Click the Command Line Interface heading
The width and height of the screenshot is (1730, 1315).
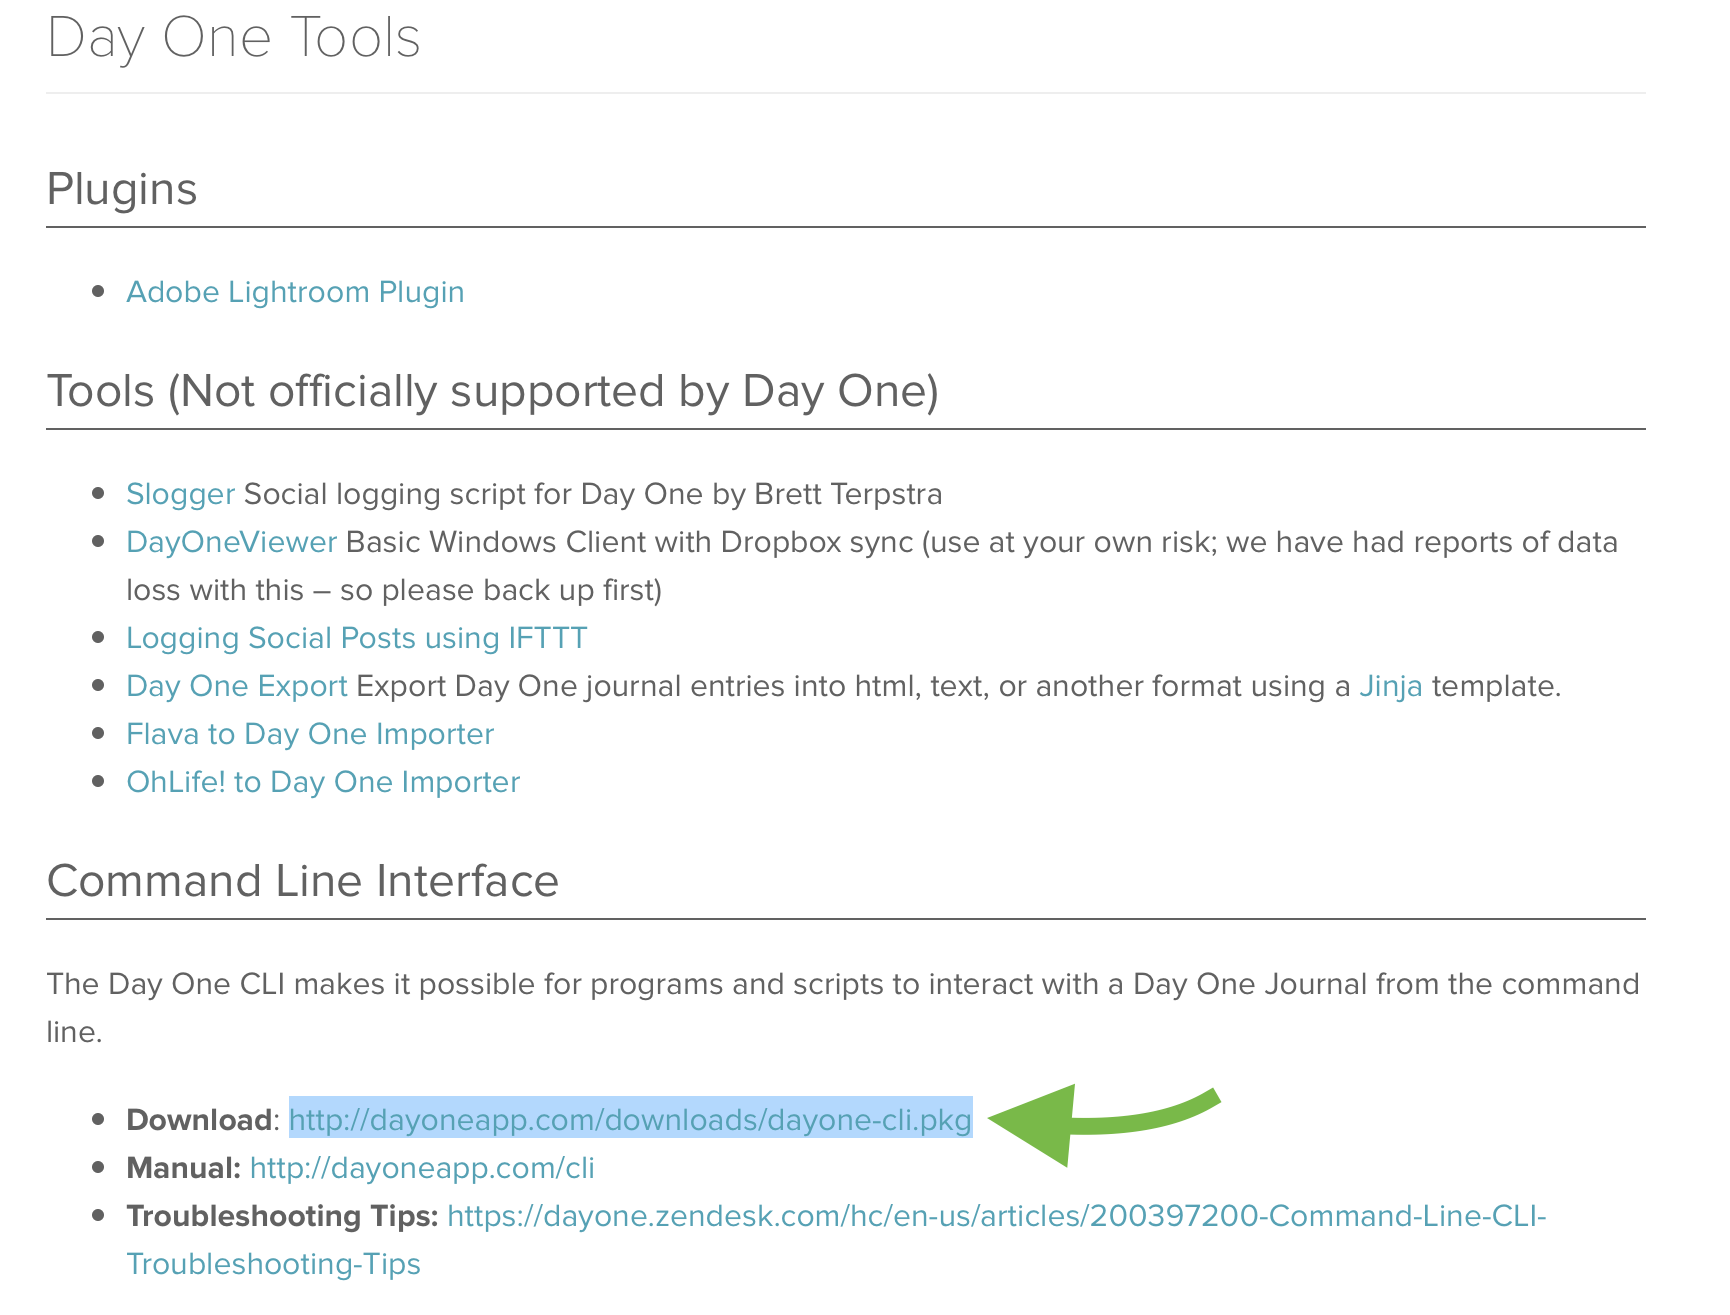click(x=302, y=881)
